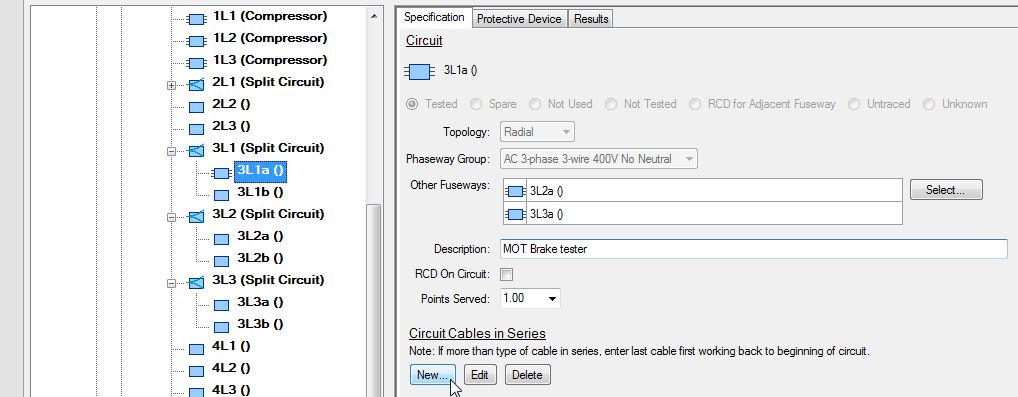The image size is (1018, 397).
Task: Collapse the 3L2 split circuit node
Action: [171, 218]
